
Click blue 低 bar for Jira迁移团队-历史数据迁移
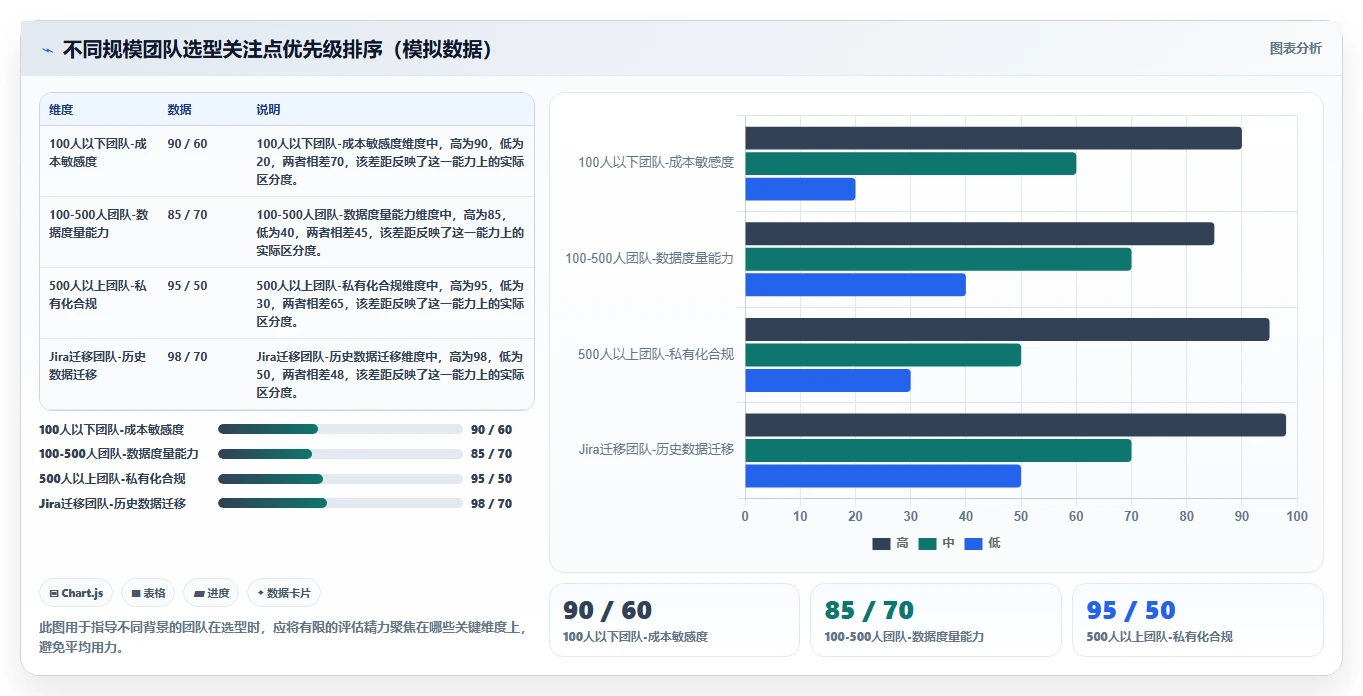click(883, 476)
